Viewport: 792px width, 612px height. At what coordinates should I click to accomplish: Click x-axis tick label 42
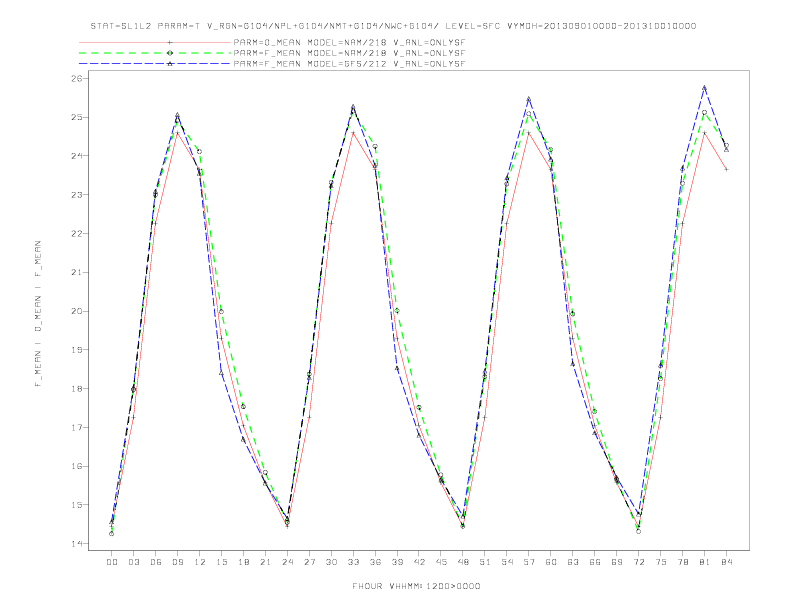tap(419, 562)
